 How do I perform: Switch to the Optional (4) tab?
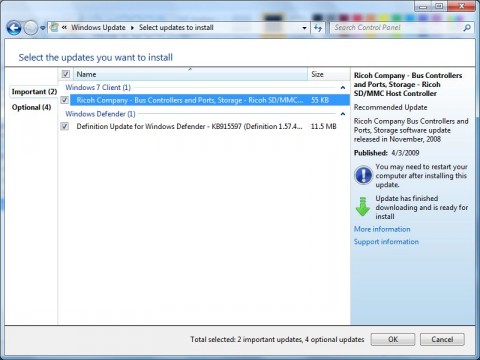pos(31,107)
